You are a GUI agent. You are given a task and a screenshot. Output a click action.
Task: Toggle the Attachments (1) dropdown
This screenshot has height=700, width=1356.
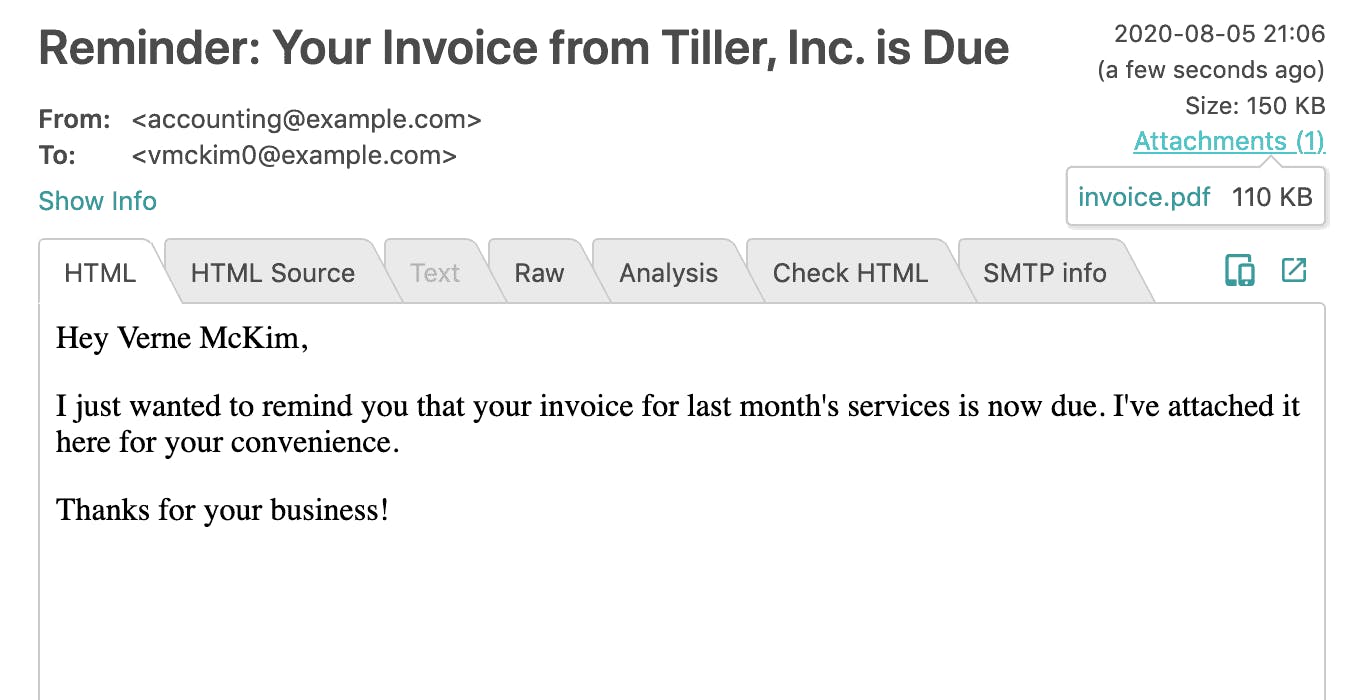[1229, 141]
